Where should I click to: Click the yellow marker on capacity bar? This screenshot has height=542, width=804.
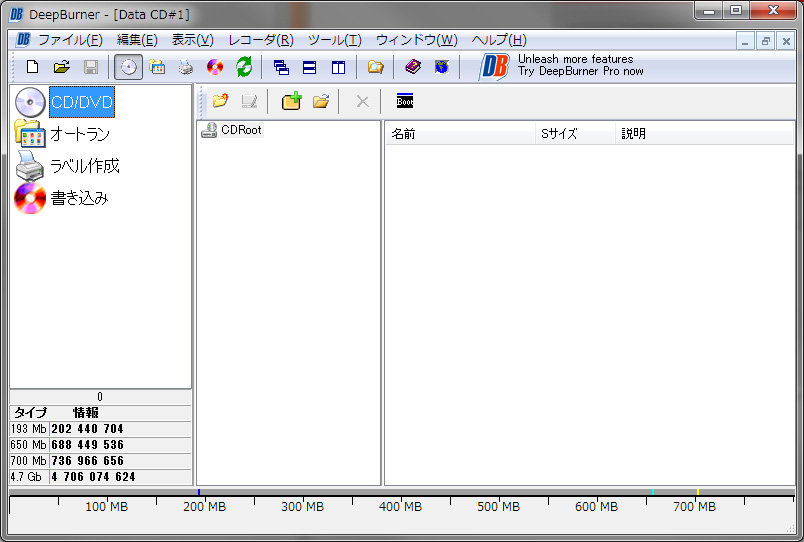tap(698, 492)
